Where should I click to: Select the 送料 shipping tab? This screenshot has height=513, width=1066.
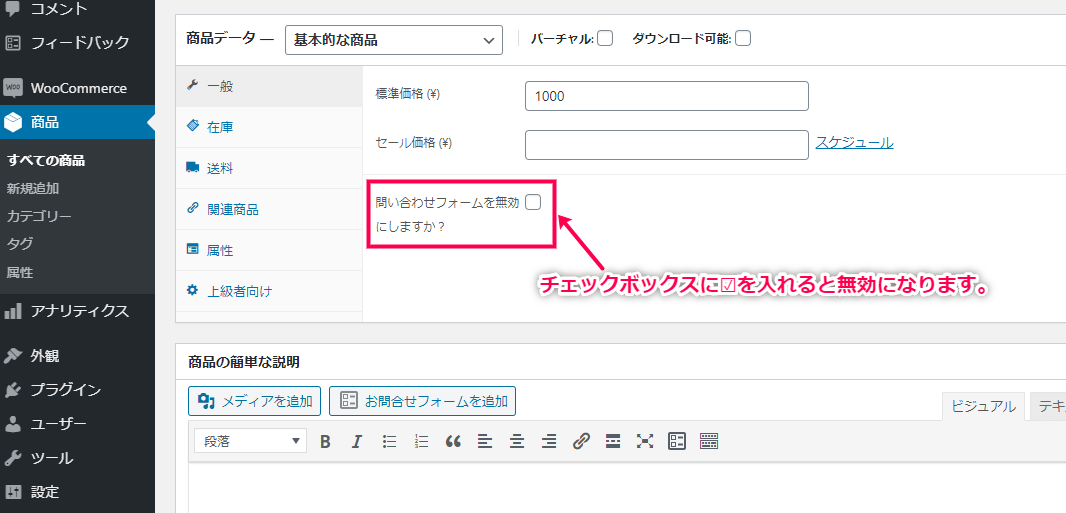(269, 169)
